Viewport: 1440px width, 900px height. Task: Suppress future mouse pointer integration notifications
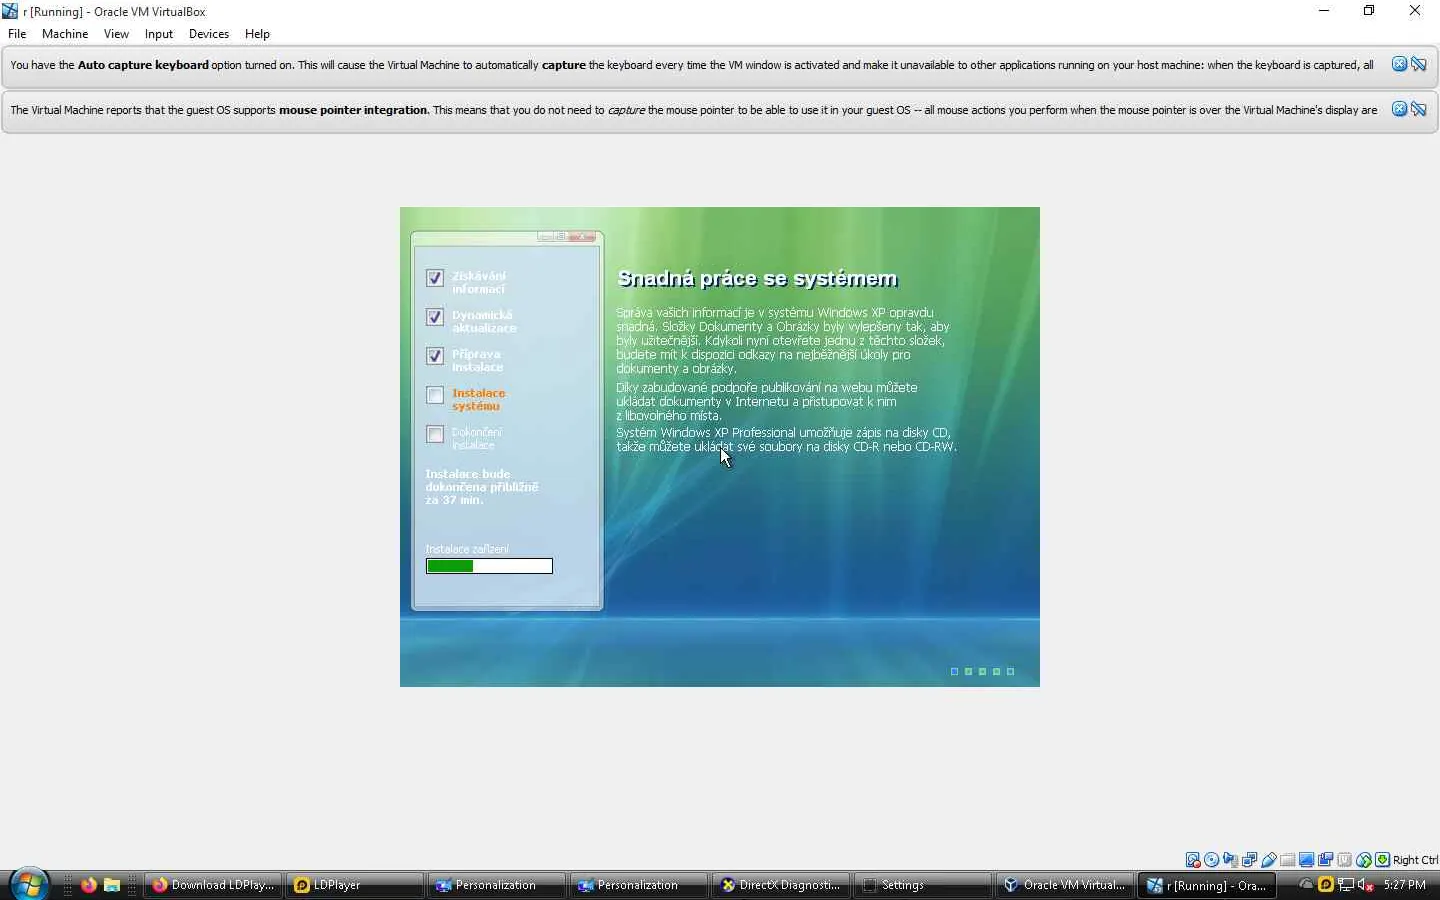click(1418, 109)
